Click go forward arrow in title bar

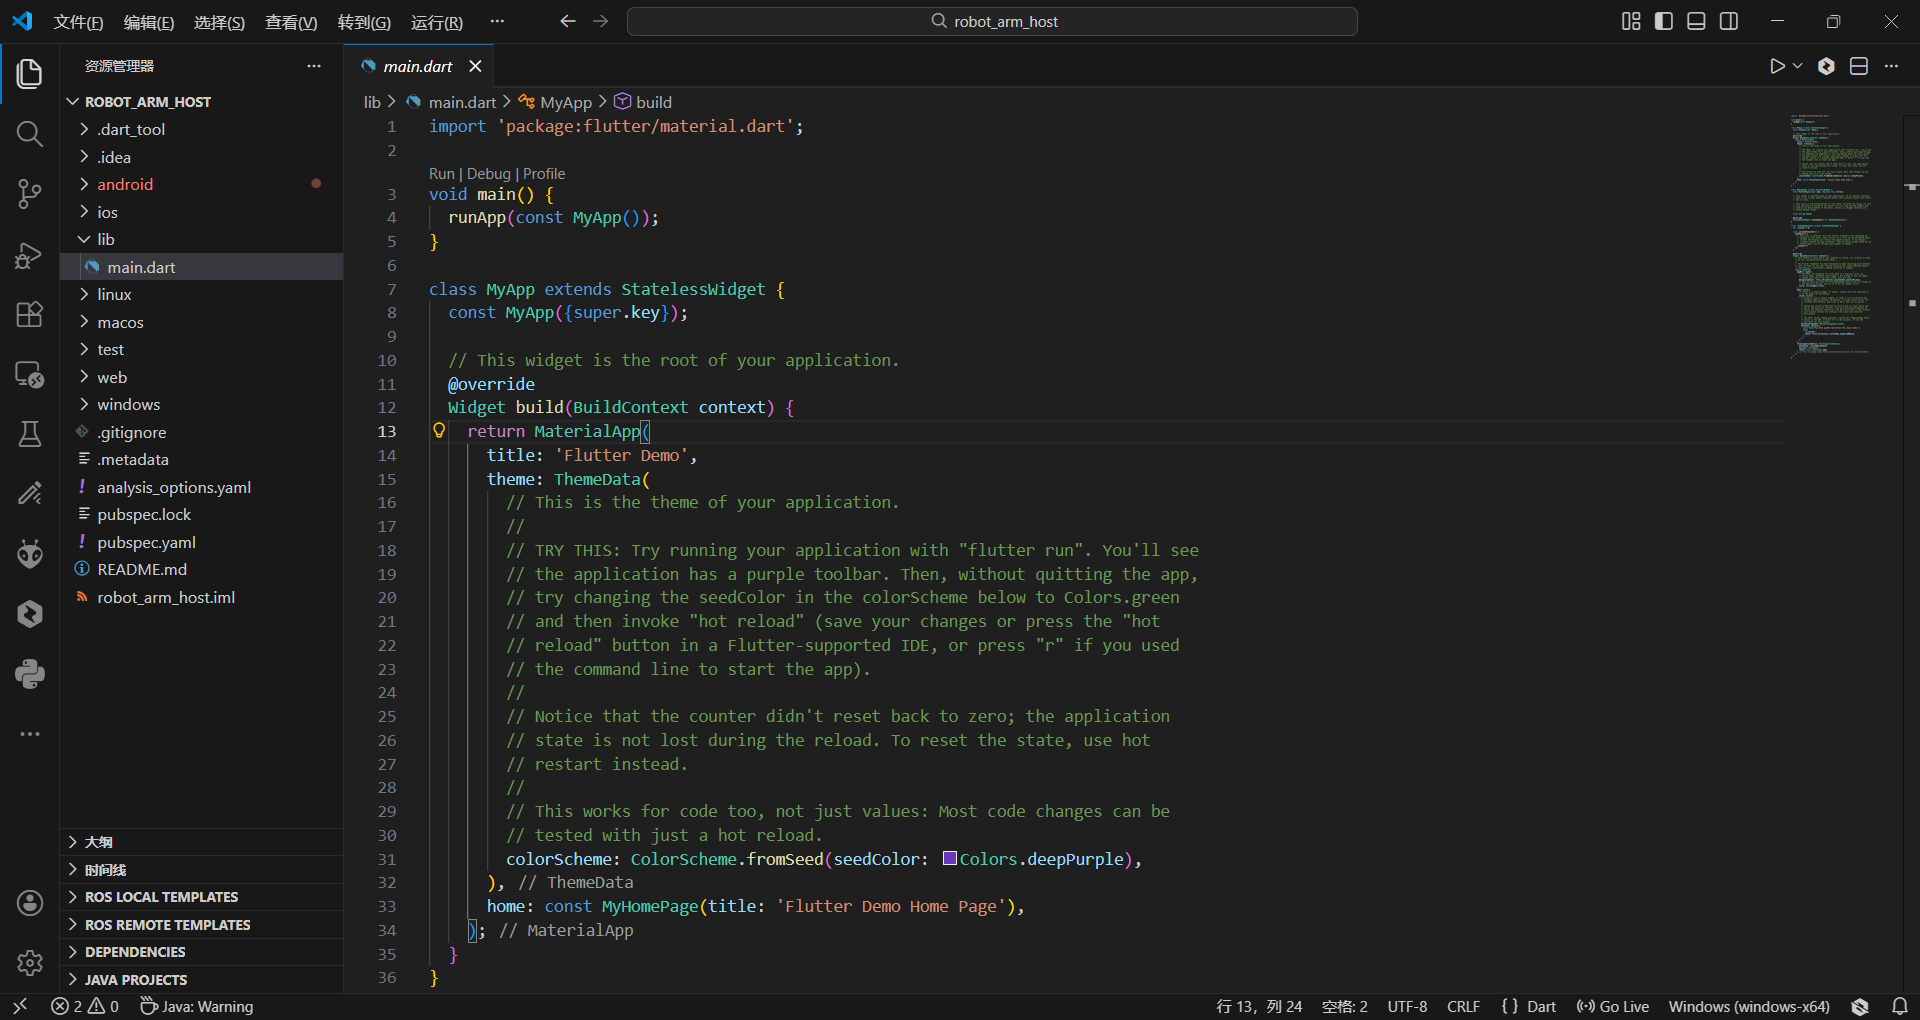pyautogui.click(x=601, y=21)
